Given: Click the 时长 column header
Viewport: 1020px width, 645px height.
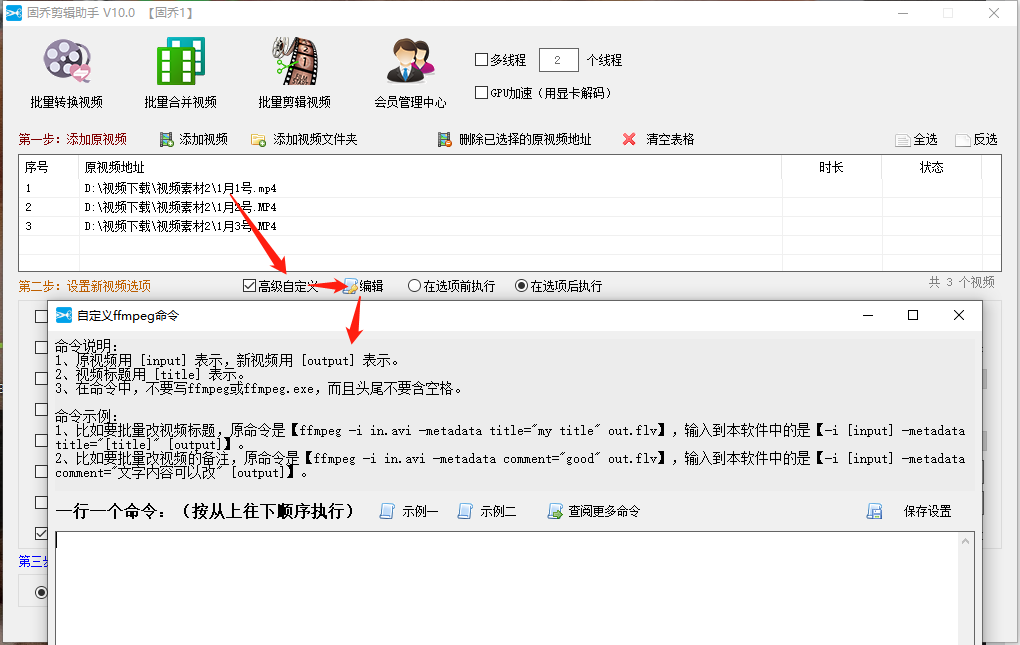Looking at the screenshot, I should (831, 167).
